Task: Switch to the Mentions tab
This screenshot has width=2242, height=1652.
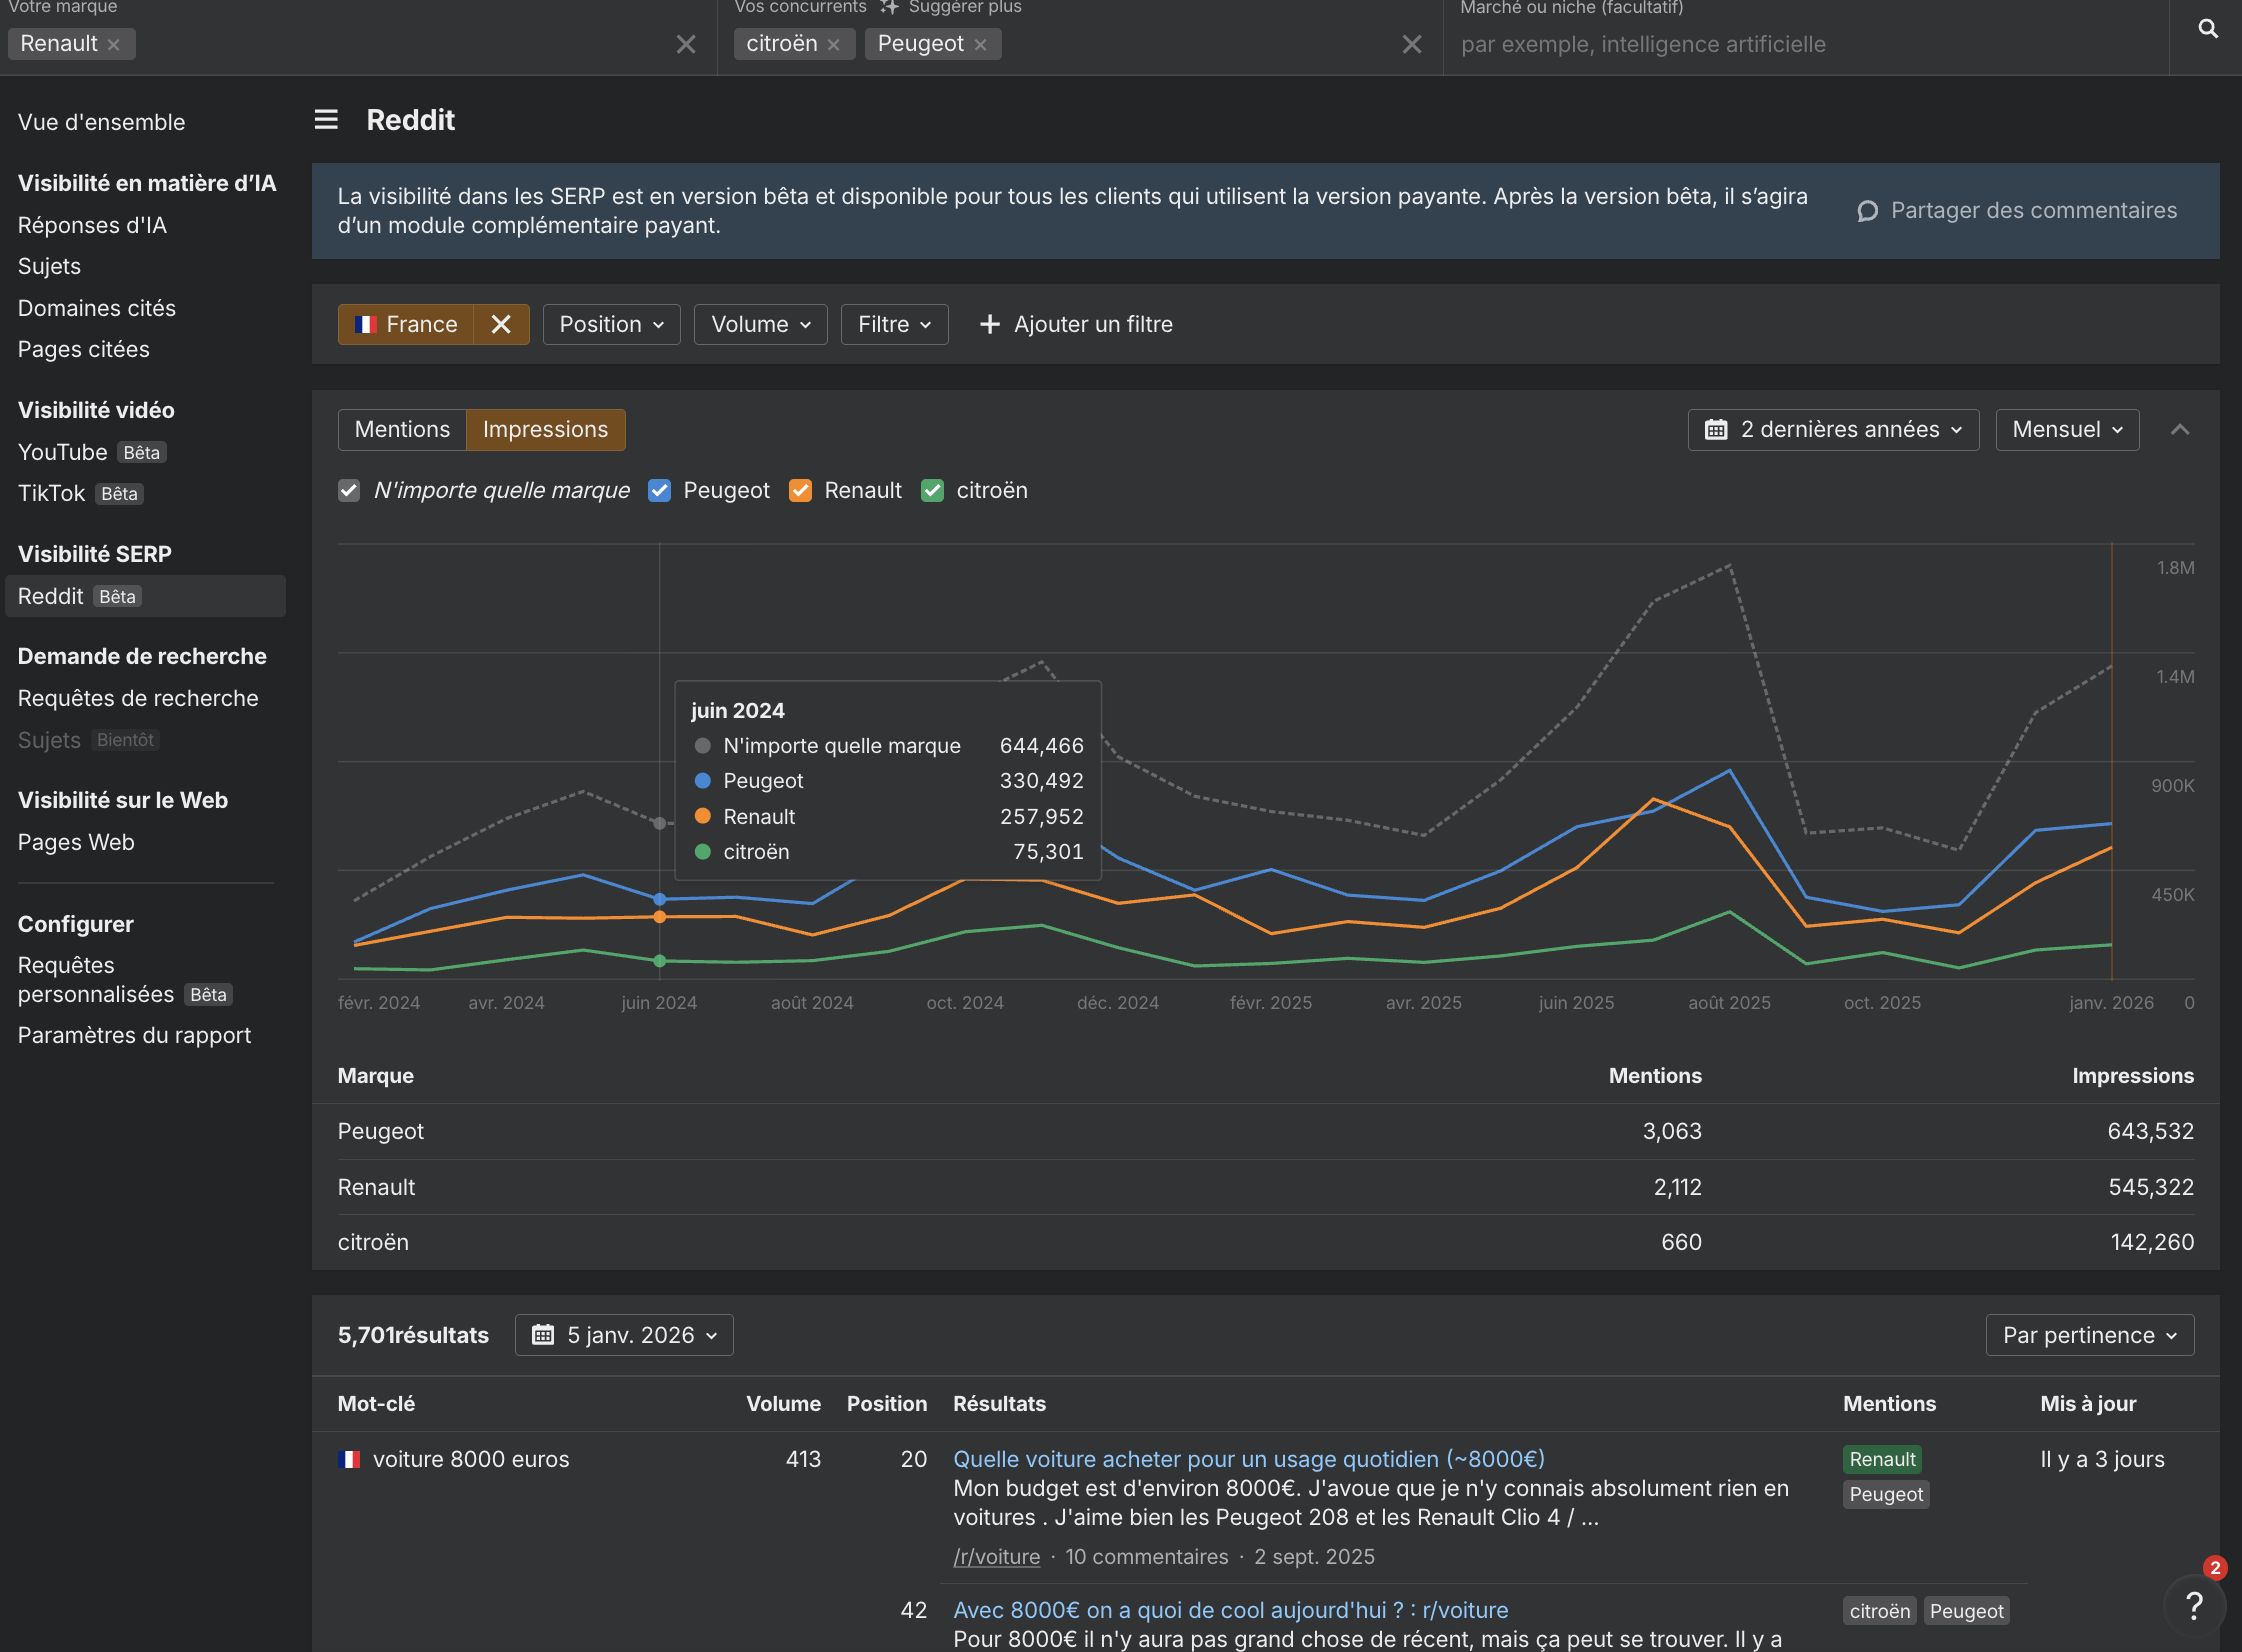Action: click(x=401, y=429)
